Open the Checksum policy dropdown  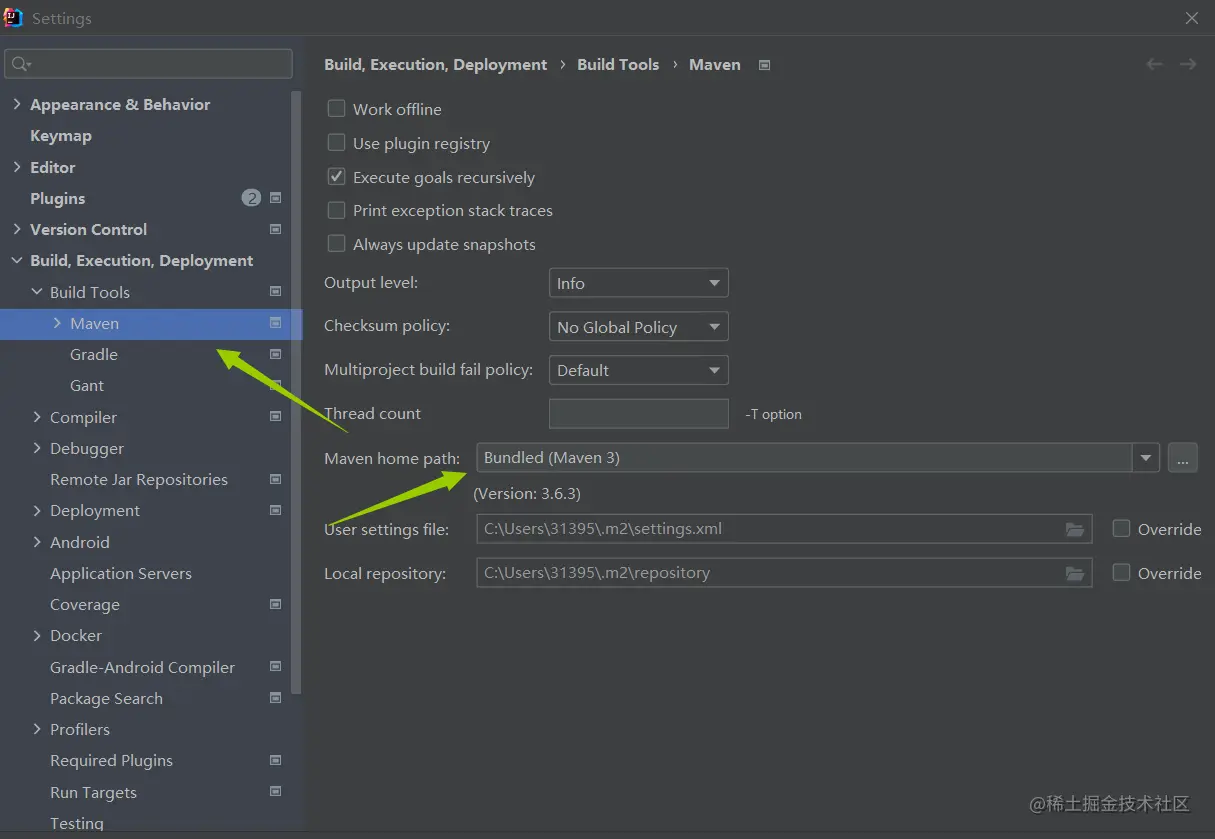coord(638,327)
